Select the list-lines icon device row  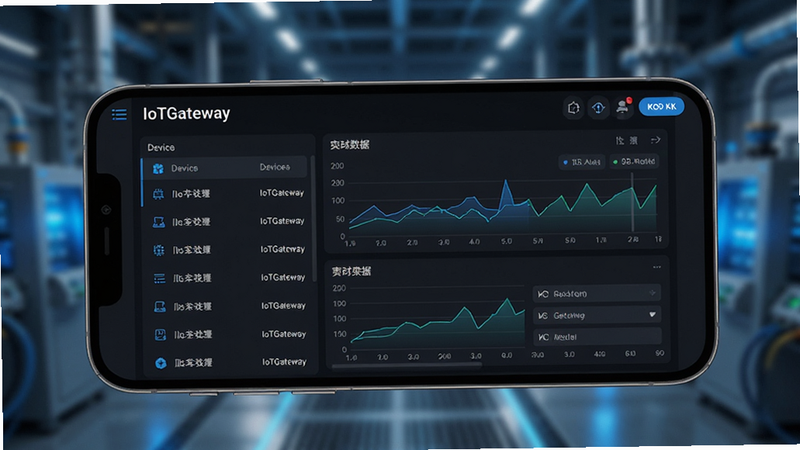tap(226, 278)
